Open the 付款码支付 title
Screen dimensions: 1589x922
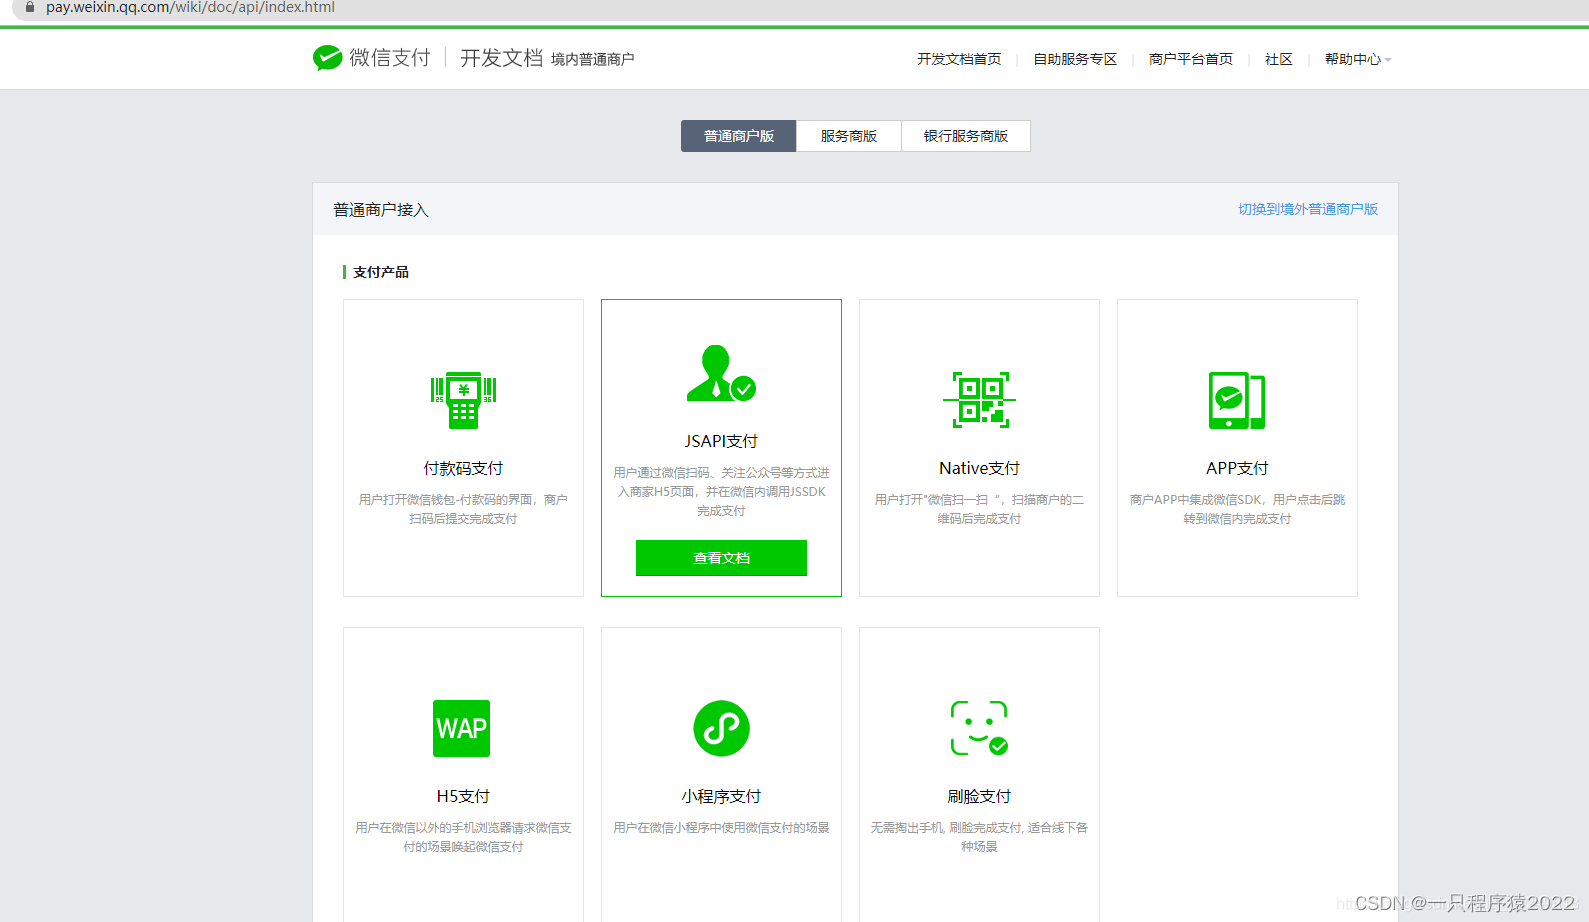pos(463,468)
